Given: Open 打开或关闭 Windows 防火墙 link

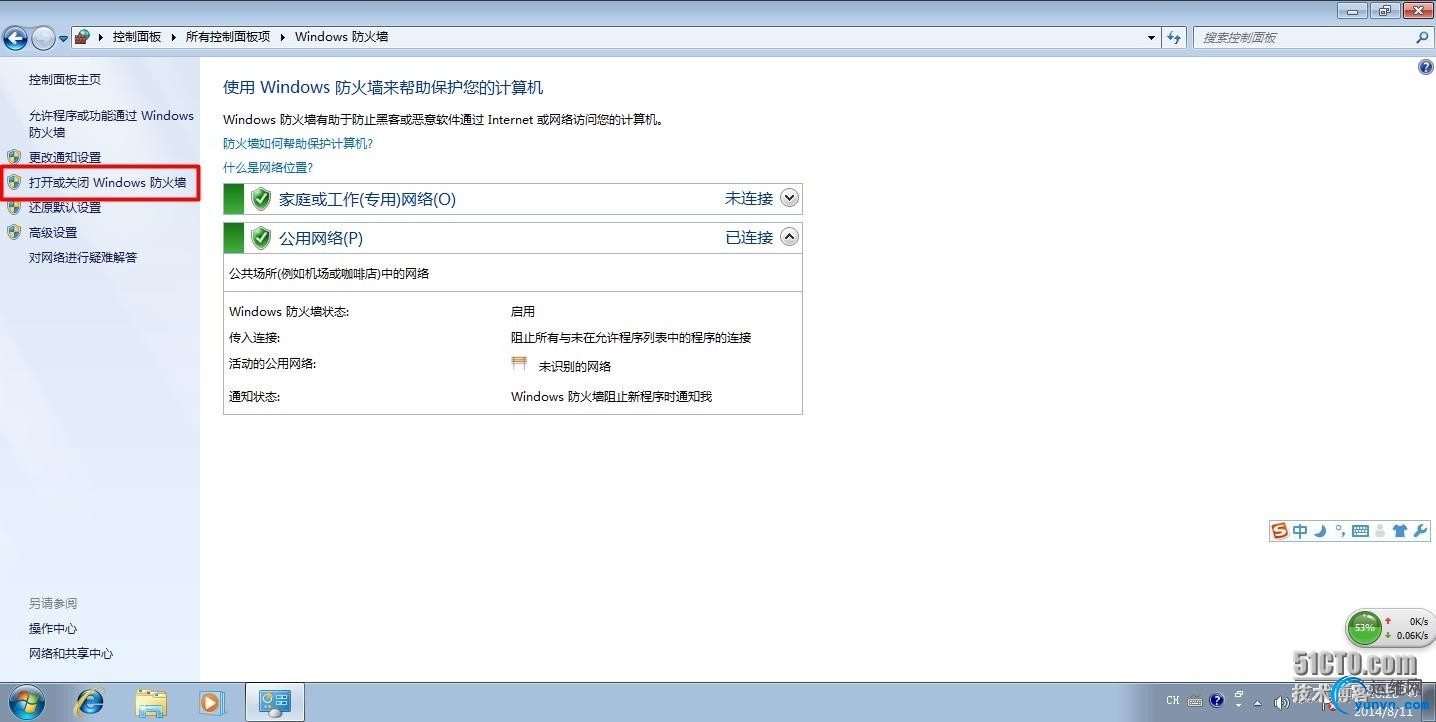Looking at the screenshot, I should (x=108, y=183).
